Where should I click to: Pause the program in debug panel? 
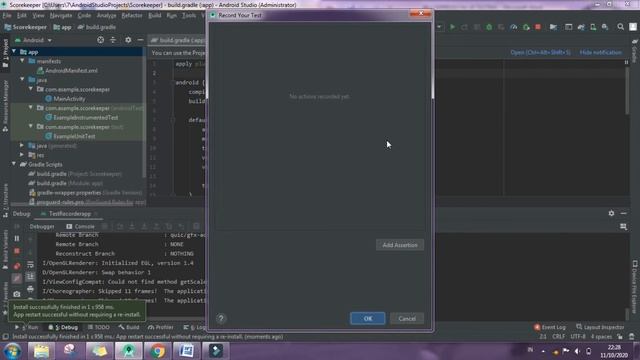click(x=17, y=238)
